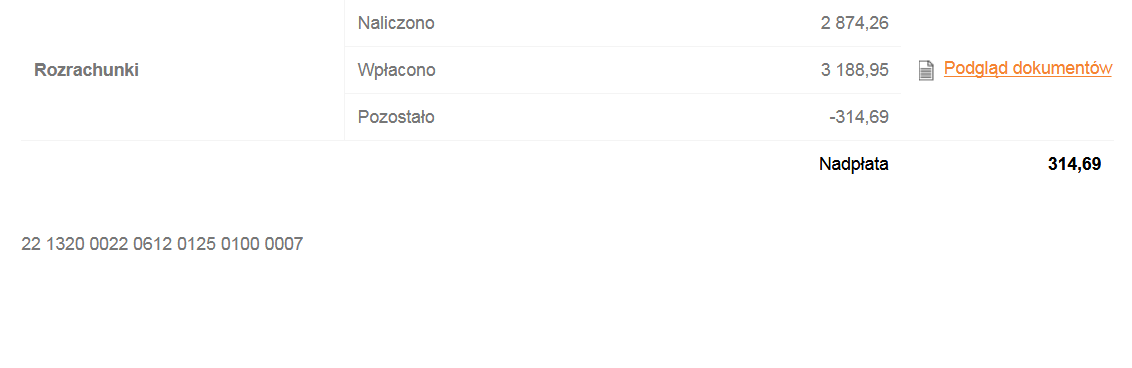Image resolution: width=1132 pixels, height=368 pixels.
Task: Select the 0612 group in account number
Action: (x=153, y=244)
